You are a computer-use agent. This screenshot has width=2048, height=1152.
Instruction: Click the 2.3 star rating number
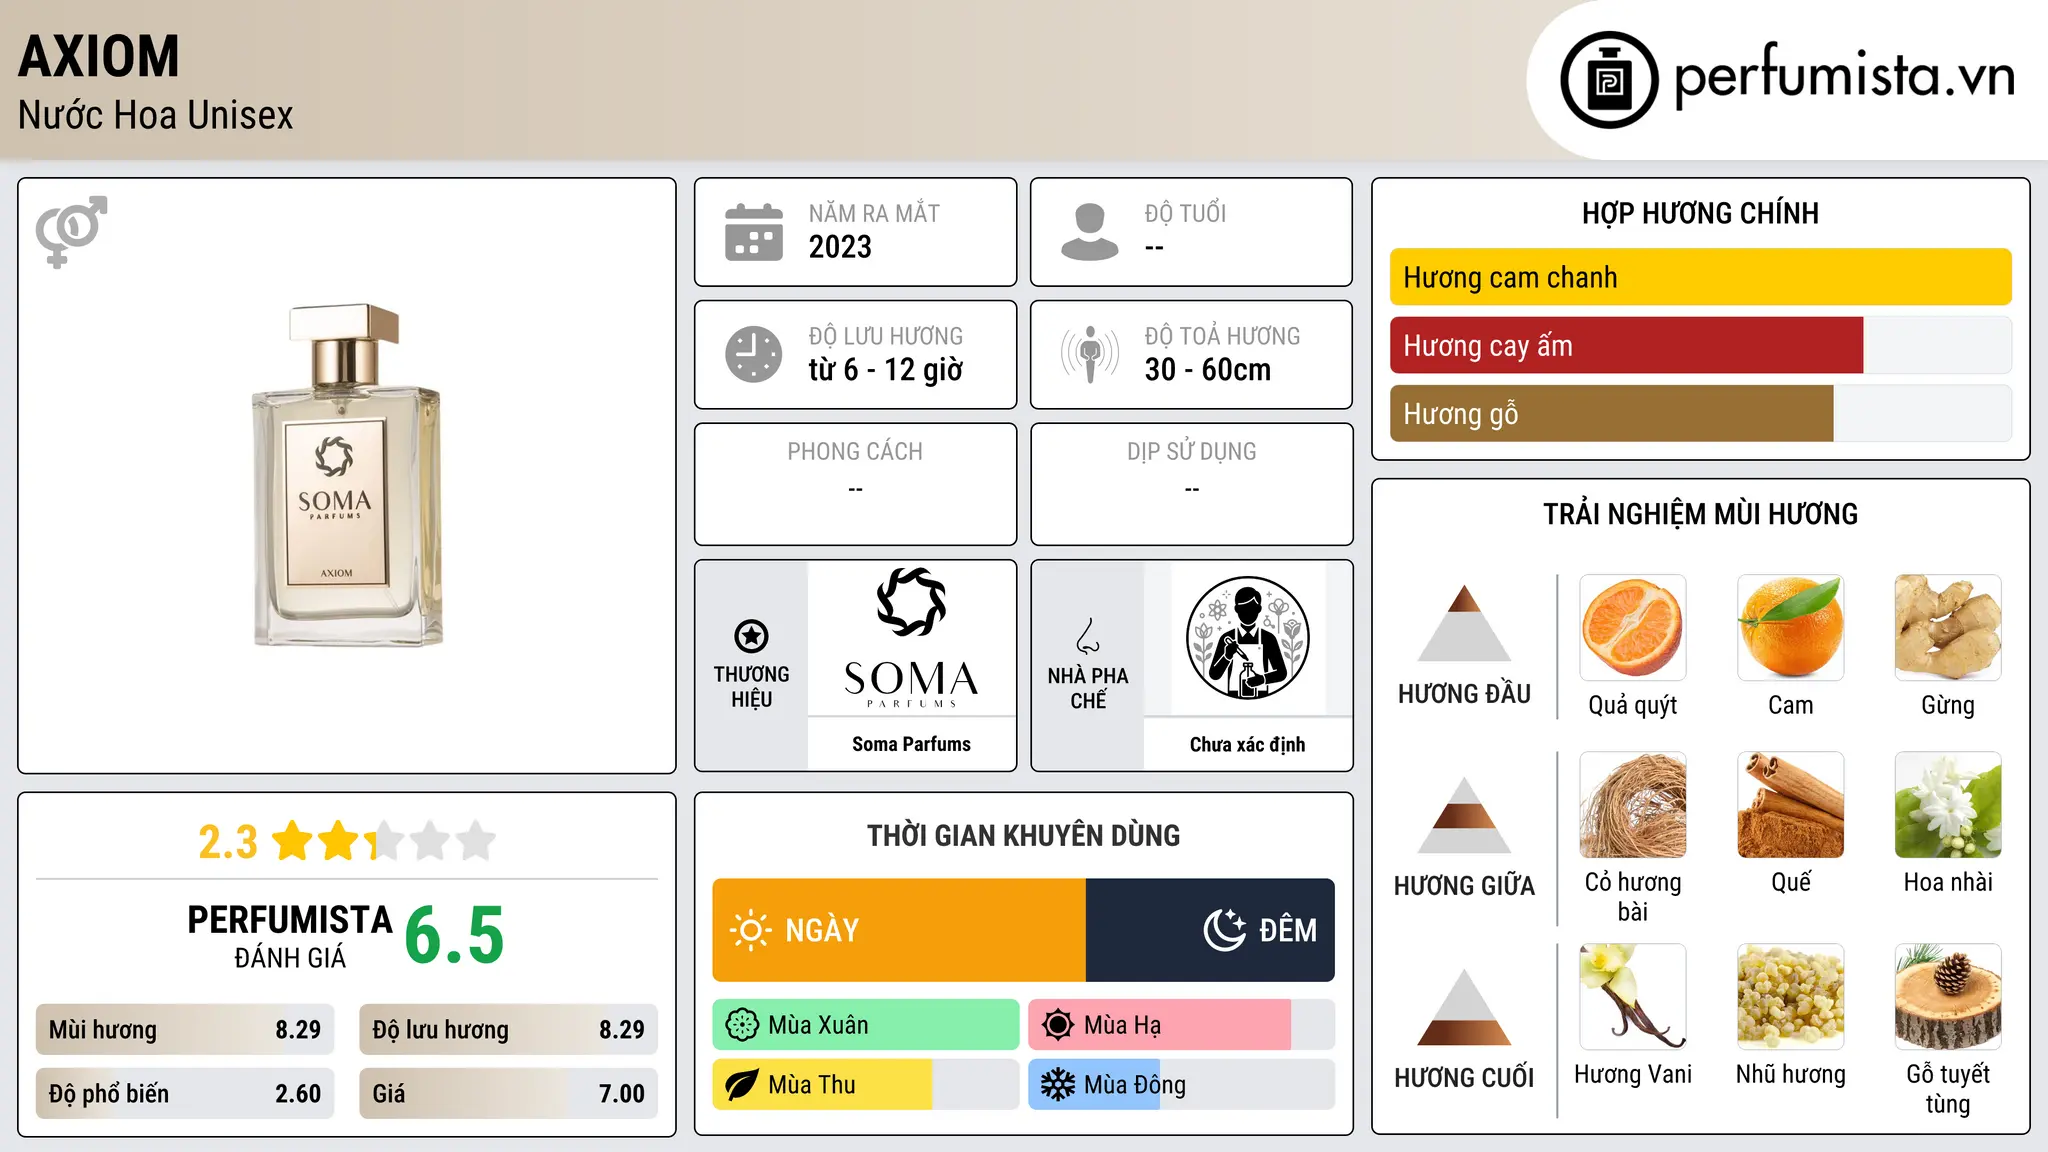click(x=228, y=842)
